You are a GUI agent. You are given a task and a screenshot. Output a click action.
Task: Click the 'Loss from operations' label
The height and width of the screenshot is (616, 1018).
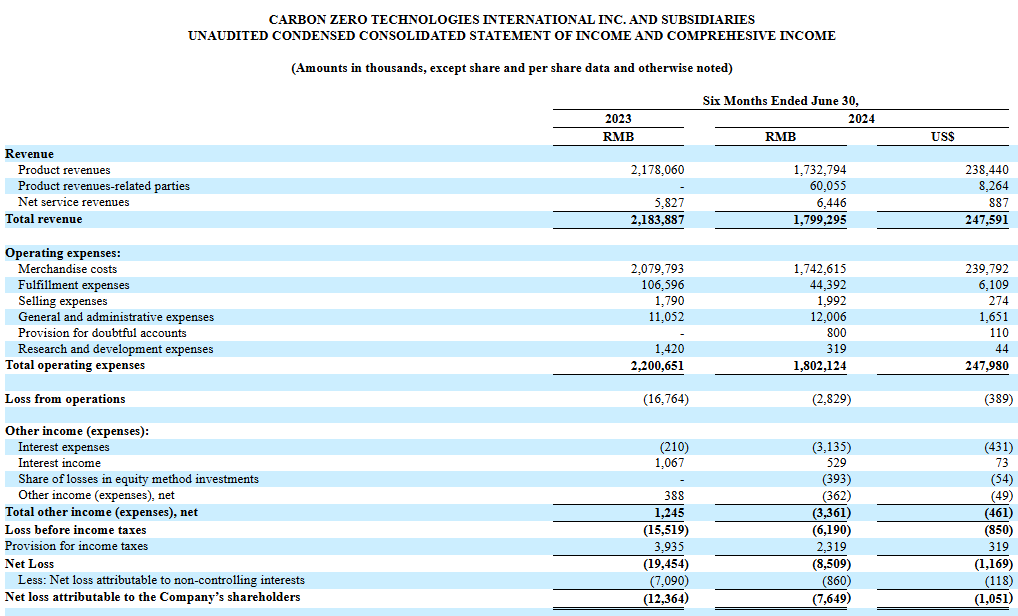point(65,399)
